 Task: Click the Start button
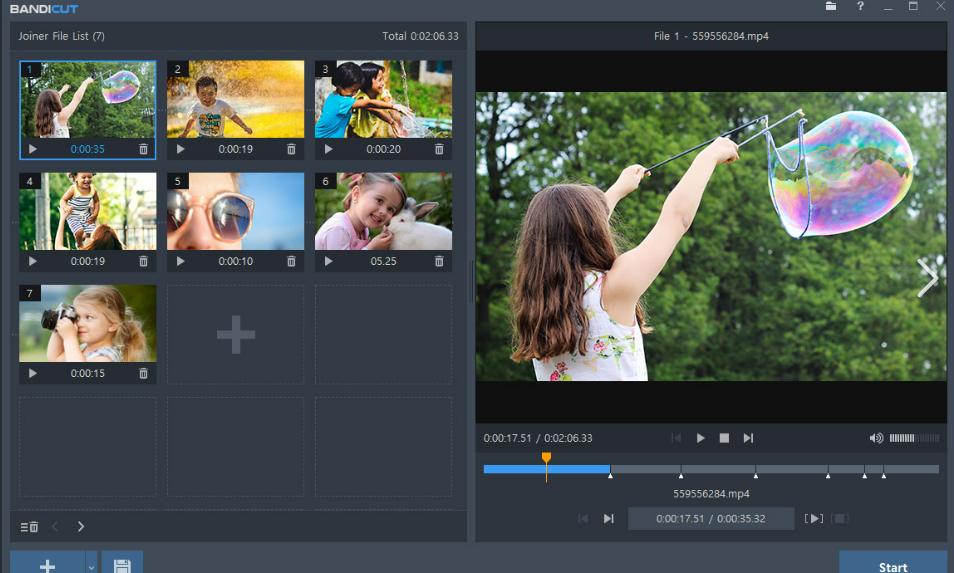coord(892,565)
